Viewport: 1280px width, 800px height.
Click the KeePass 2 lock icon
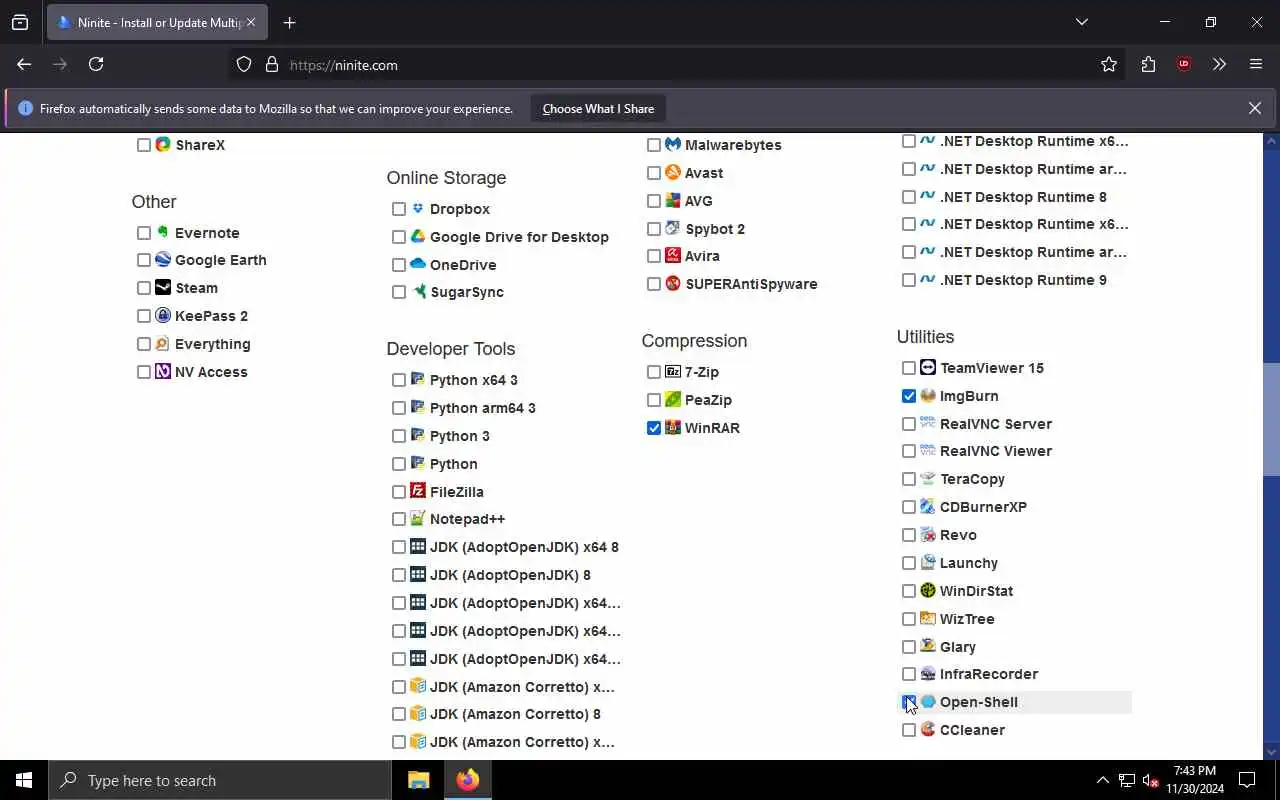[x=163, y=316]
